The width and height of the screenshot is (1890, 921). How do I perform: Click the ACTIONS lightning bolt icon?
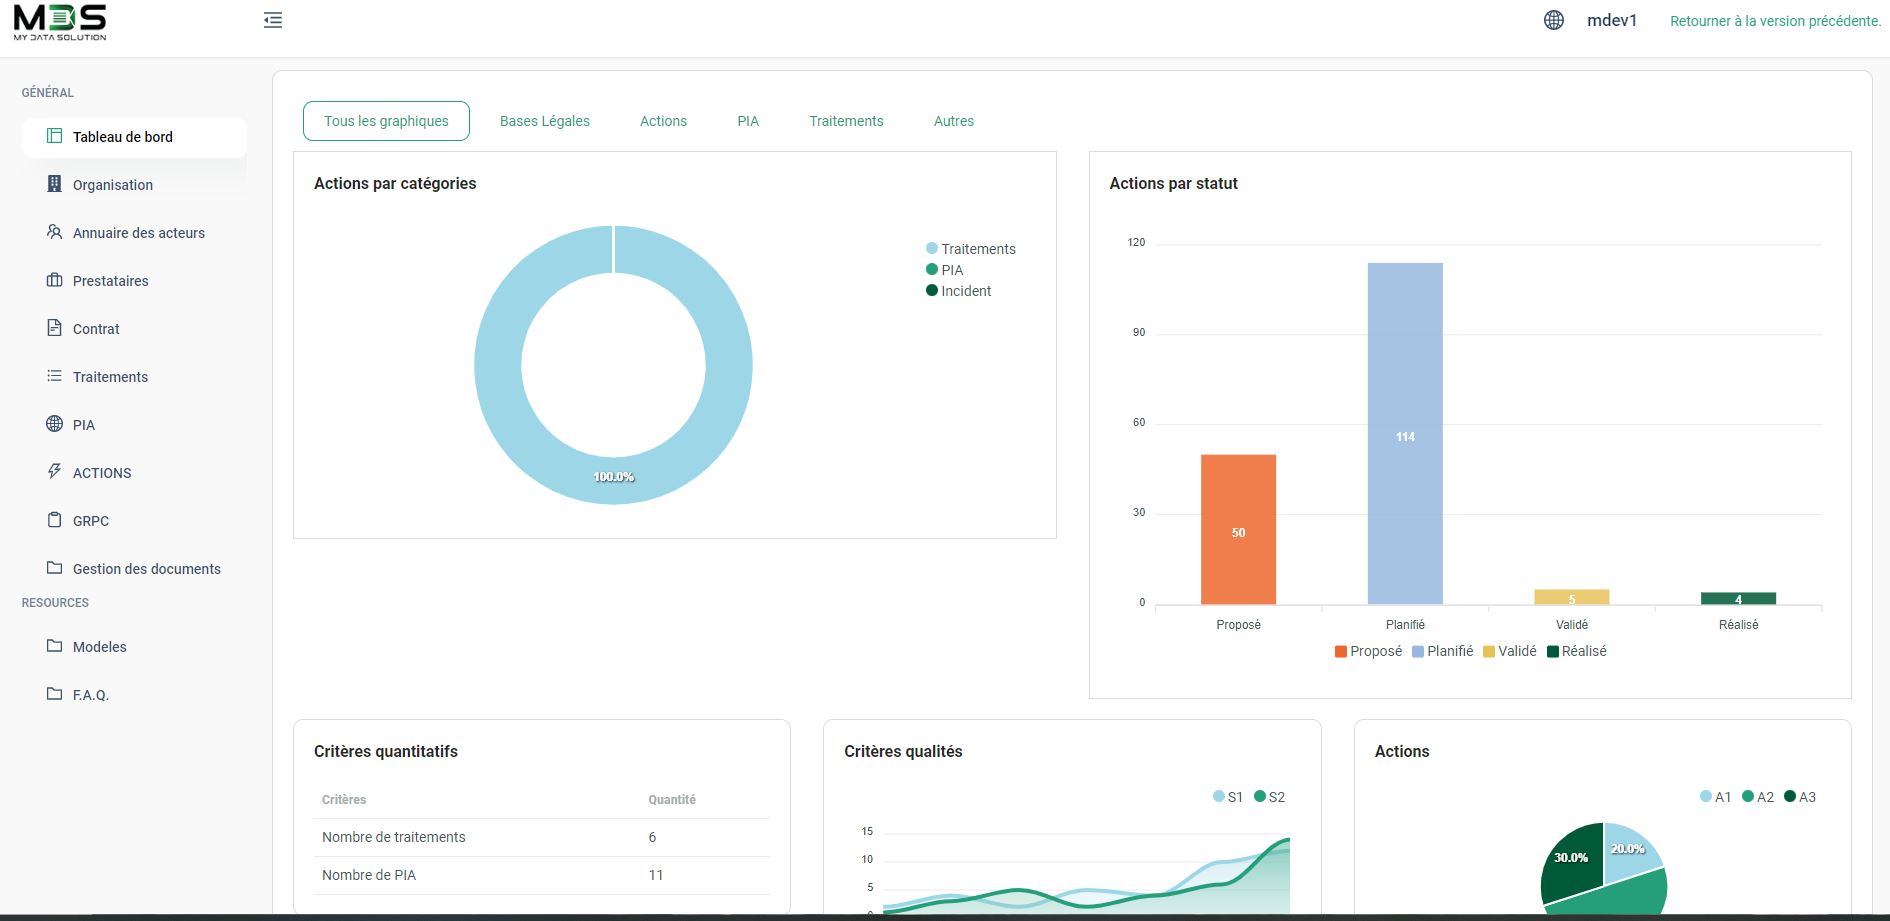pyautogui.click(x=55, y=471)
